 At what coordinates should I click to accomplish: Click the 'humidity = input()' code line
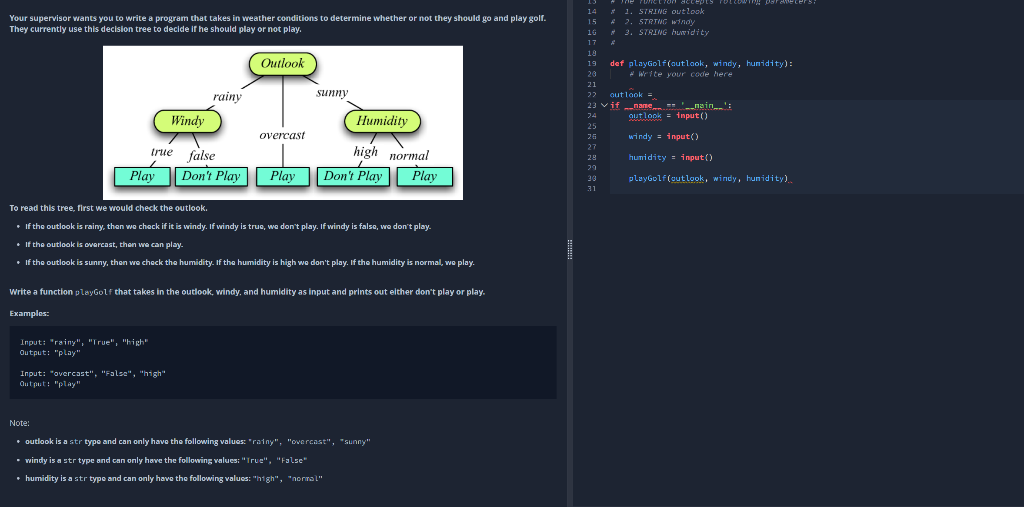pyautogui.click(x=671, y=157)
